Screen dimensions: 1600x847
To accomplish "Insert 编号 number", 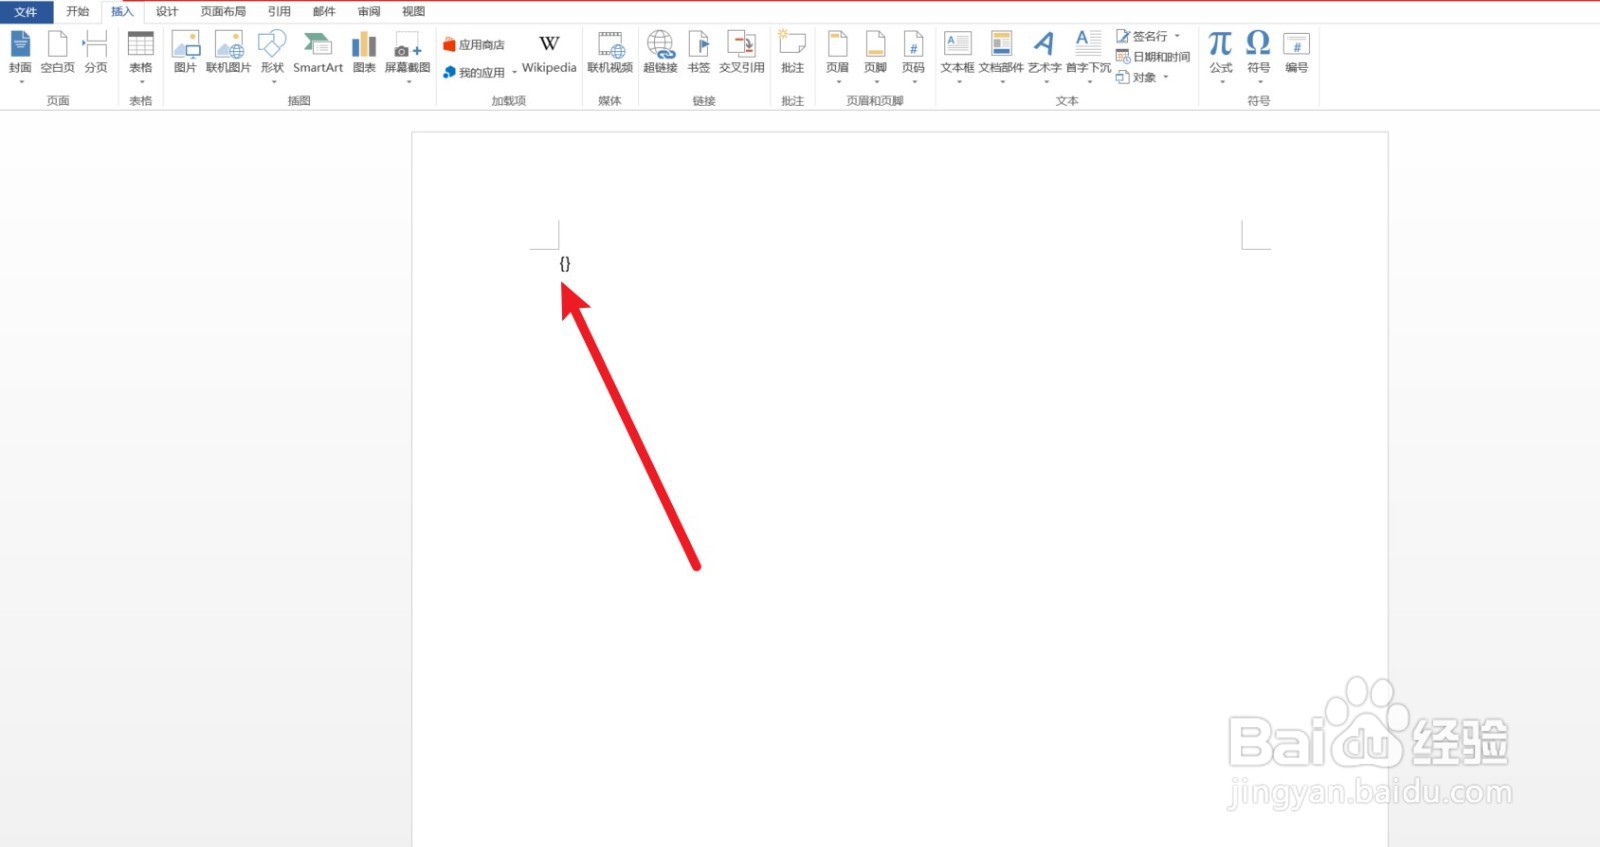I will 1296,52.
